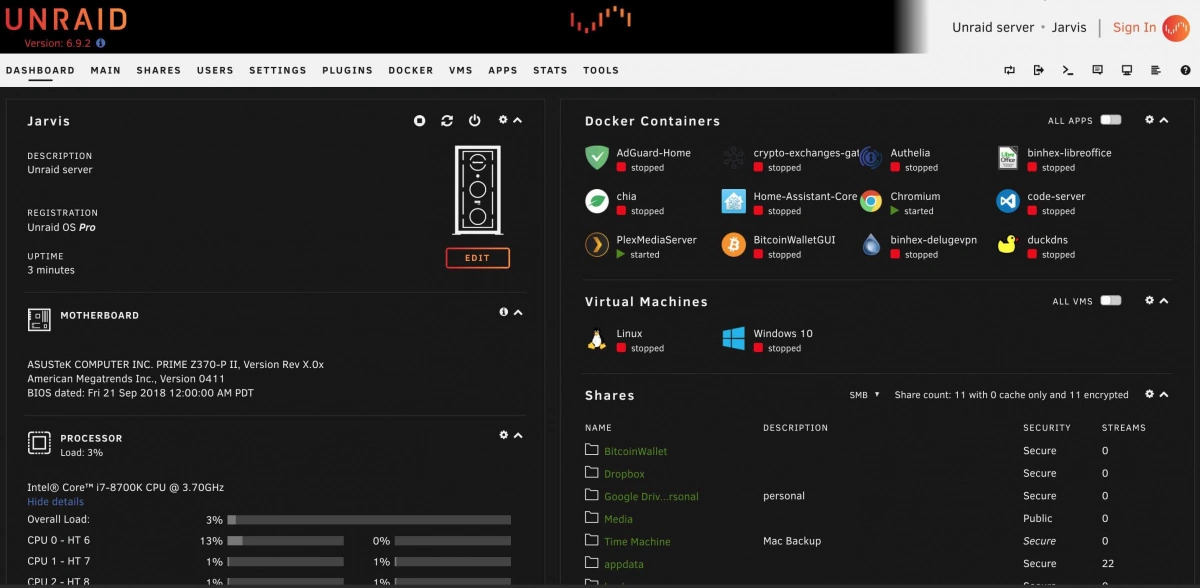
Task: Open the terminal icon in header
Action: coord(1068,70)
